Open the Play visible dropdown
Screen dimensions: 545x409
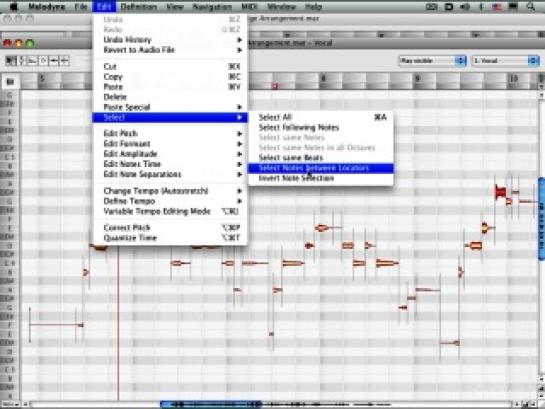432,60
